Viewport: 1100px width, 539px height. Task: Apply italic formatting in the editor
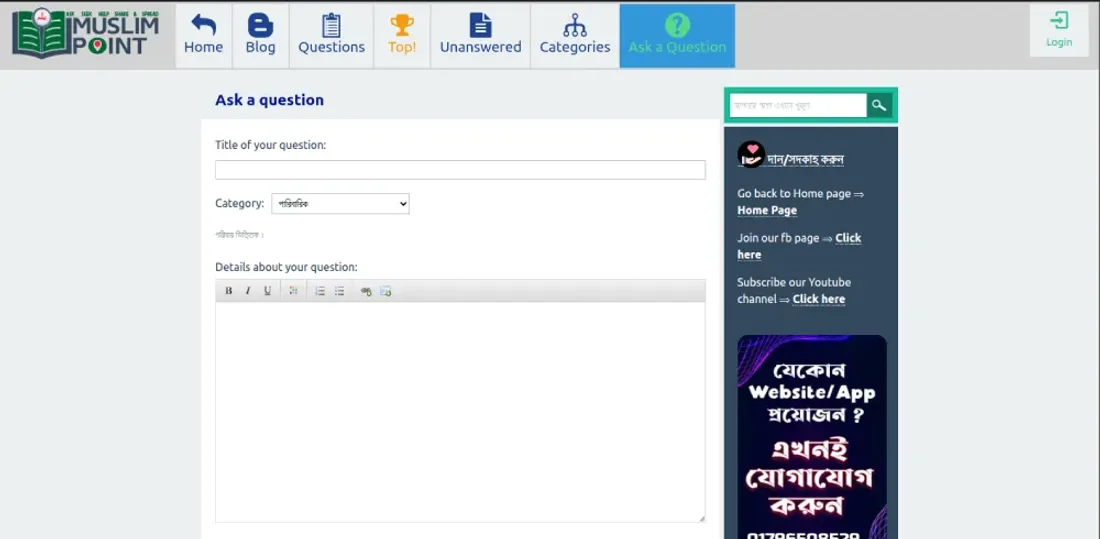coord(248,291)
